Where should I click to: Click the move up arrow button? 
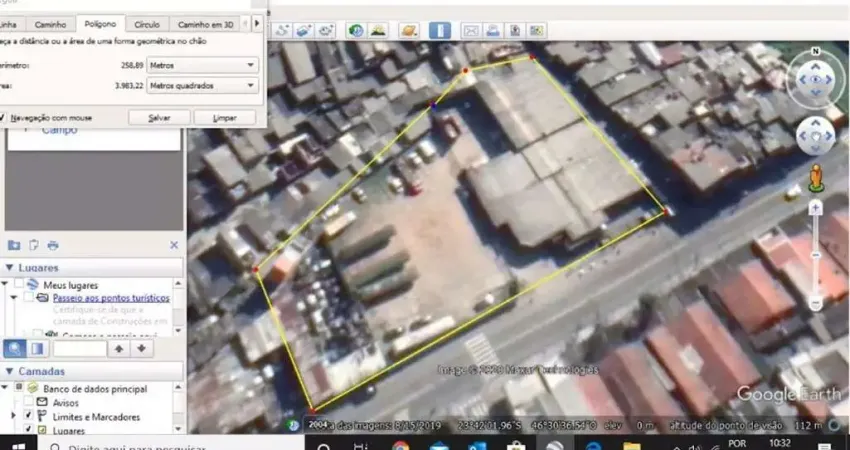(x=119, y=349)
